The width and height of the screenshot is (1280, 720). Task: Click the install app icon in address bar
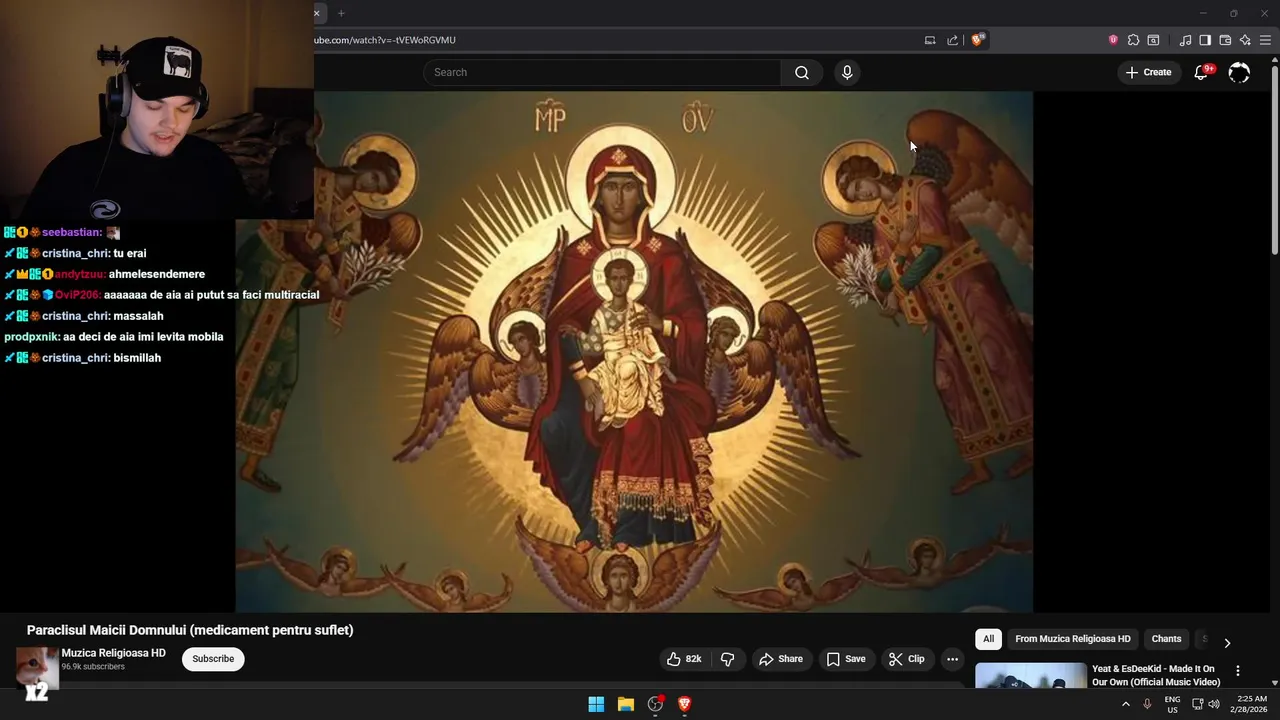pyautogui.click(x=930, y=40)
